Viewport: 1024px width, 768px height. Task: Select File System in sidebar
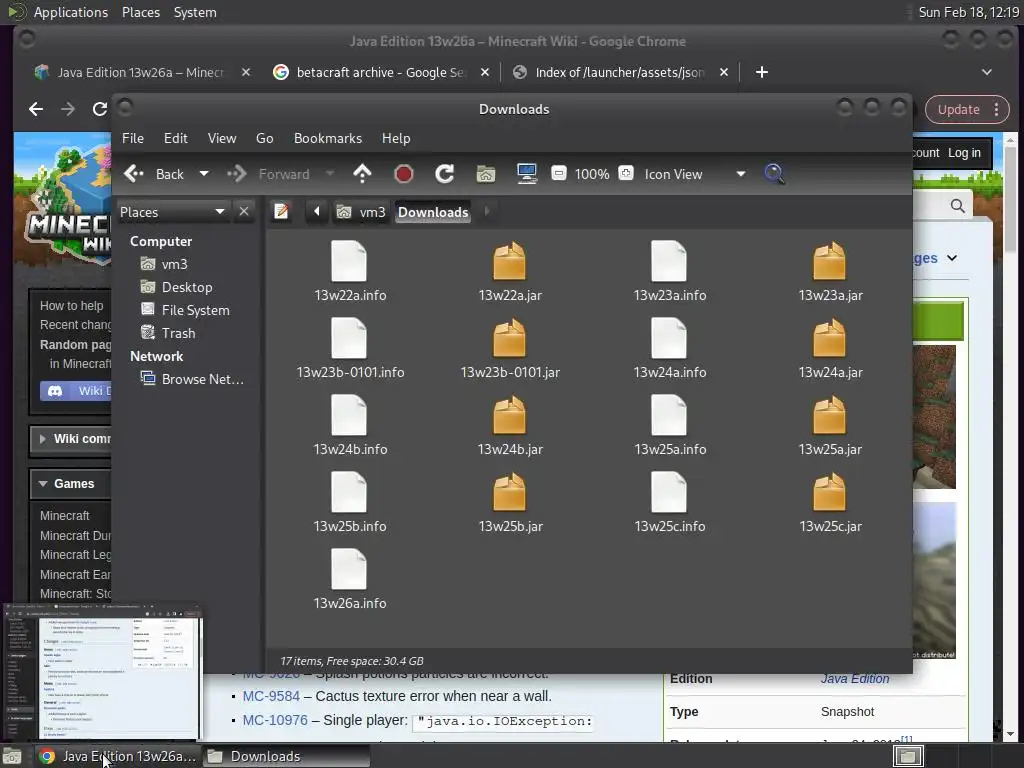pos(185,310)
